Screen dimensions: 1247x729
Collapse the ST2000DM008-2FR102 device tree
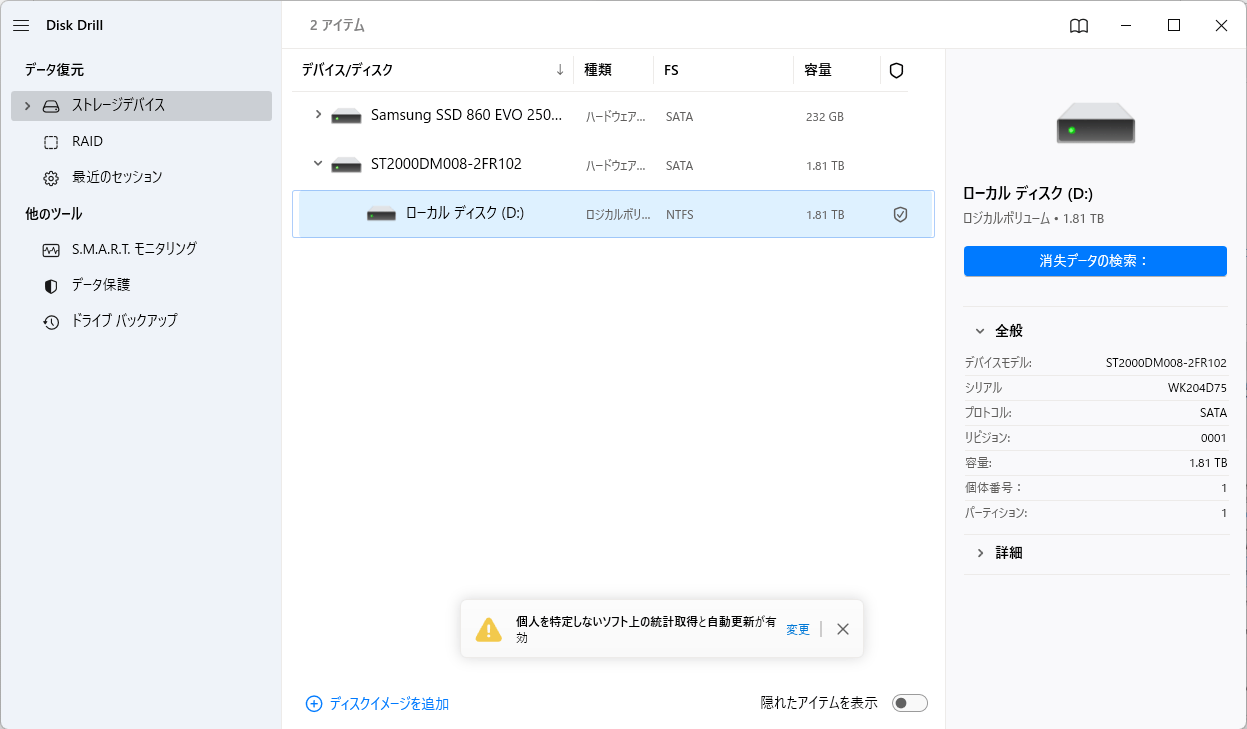point(318,163)
